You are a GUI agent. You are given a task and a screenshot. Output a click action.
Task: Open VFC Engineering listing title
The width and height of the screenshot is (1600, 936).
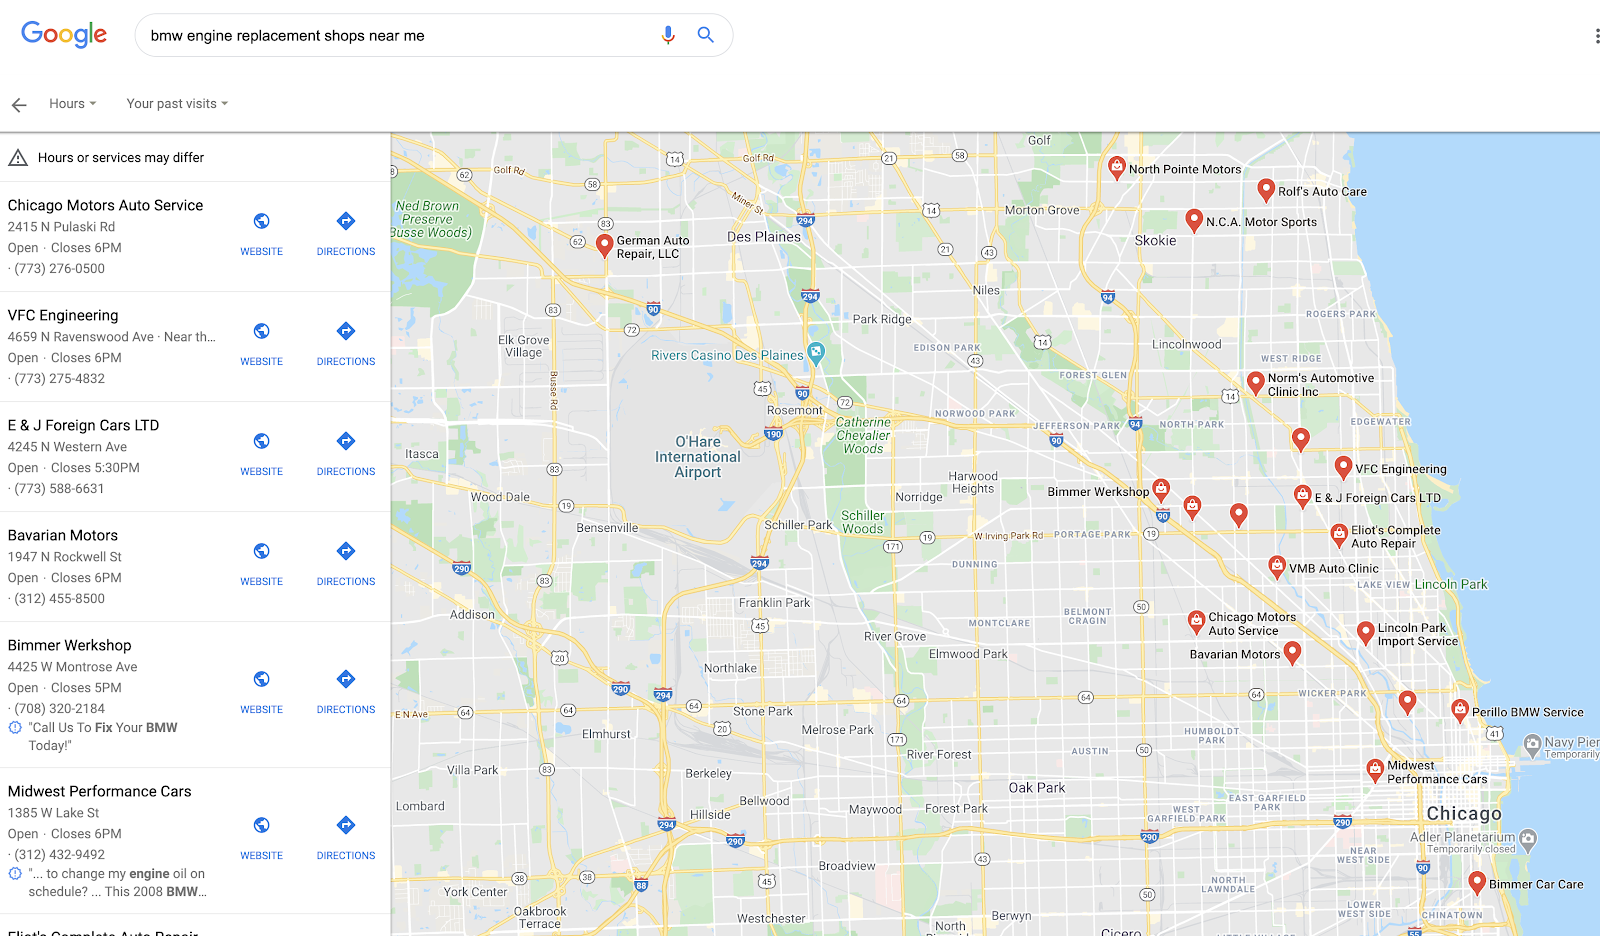click(x=63, y=315)
